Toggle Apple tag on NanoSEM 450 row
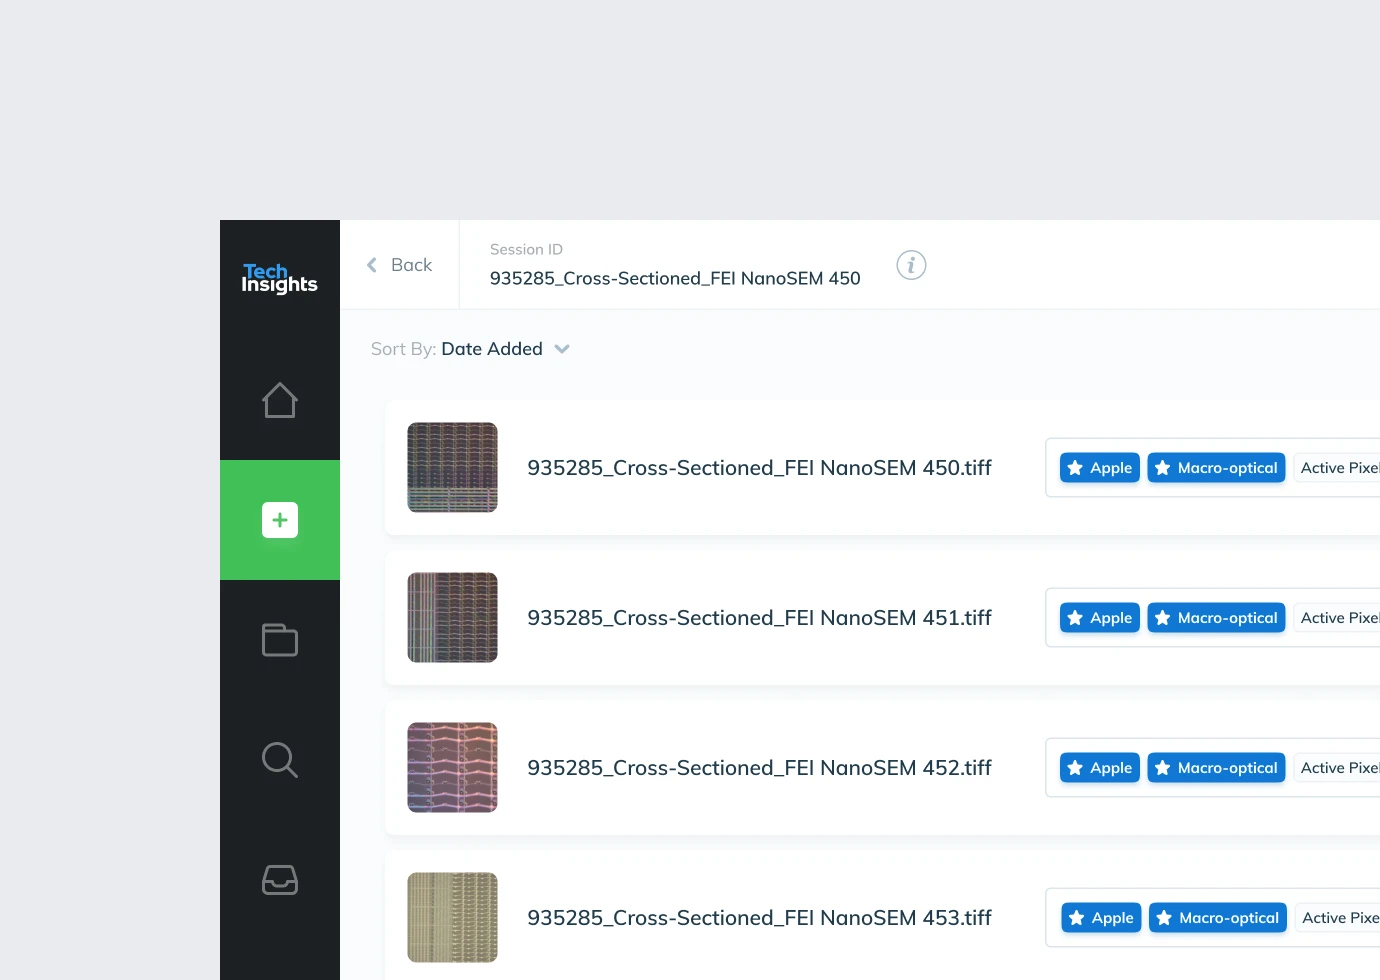 (1100, 468)
